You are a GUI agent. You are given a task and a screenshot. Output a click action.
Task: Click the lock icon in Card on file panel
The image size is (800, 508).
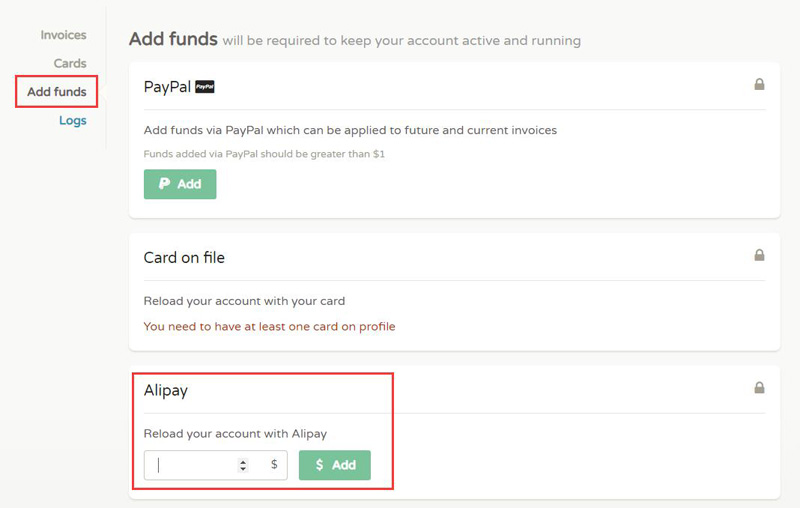(x=759, y=256)
